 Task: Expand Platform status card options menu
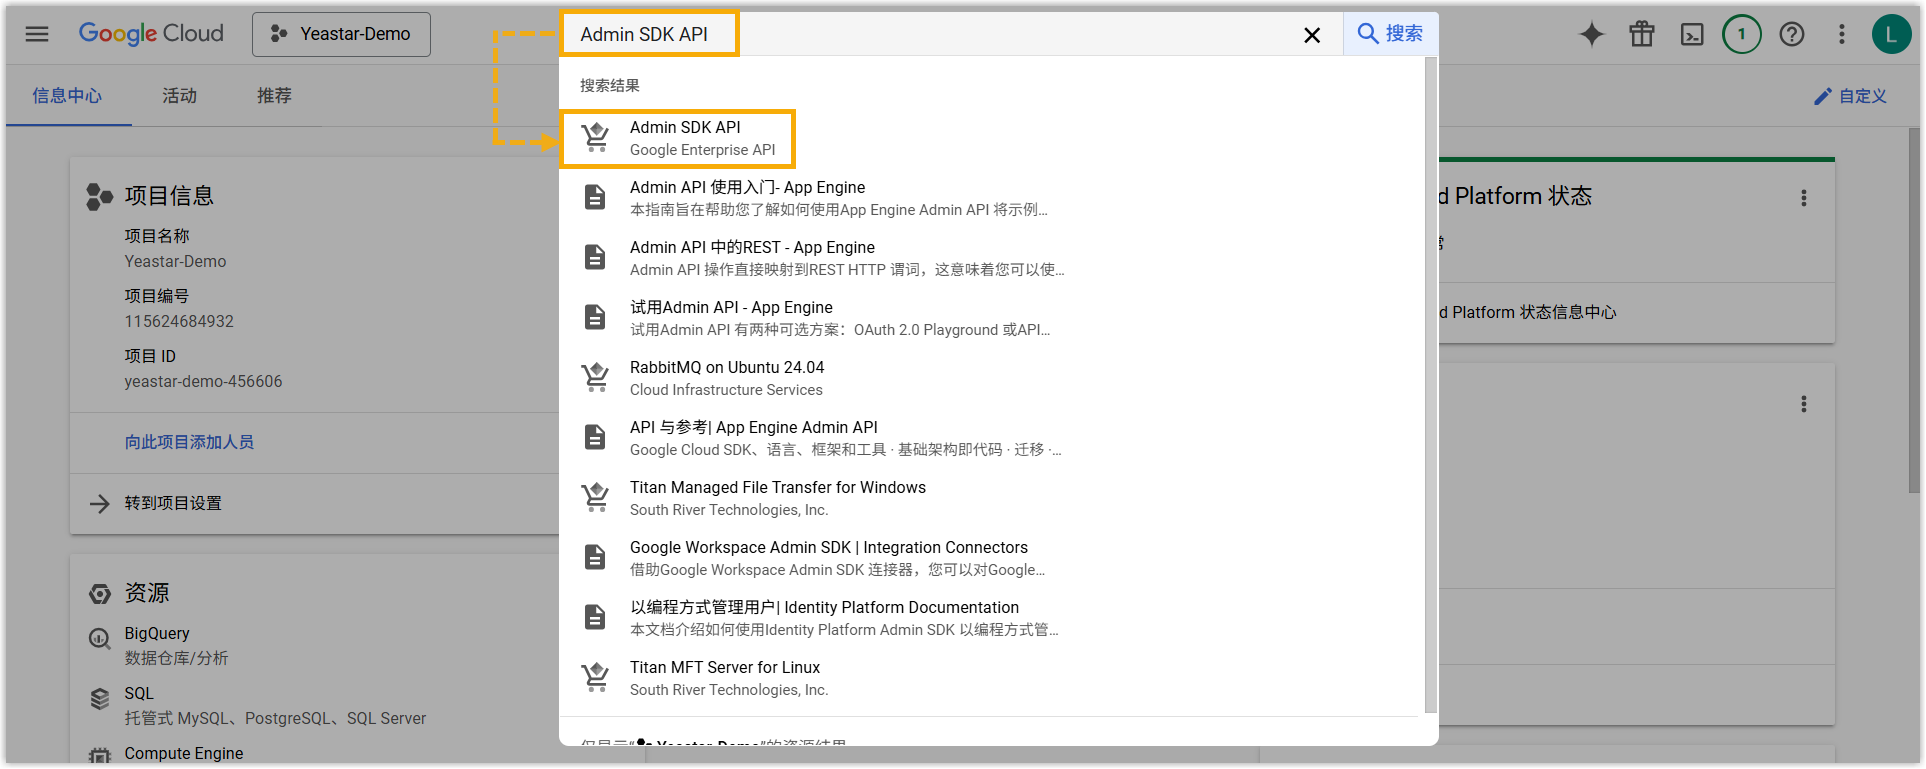coord(1804,198)
